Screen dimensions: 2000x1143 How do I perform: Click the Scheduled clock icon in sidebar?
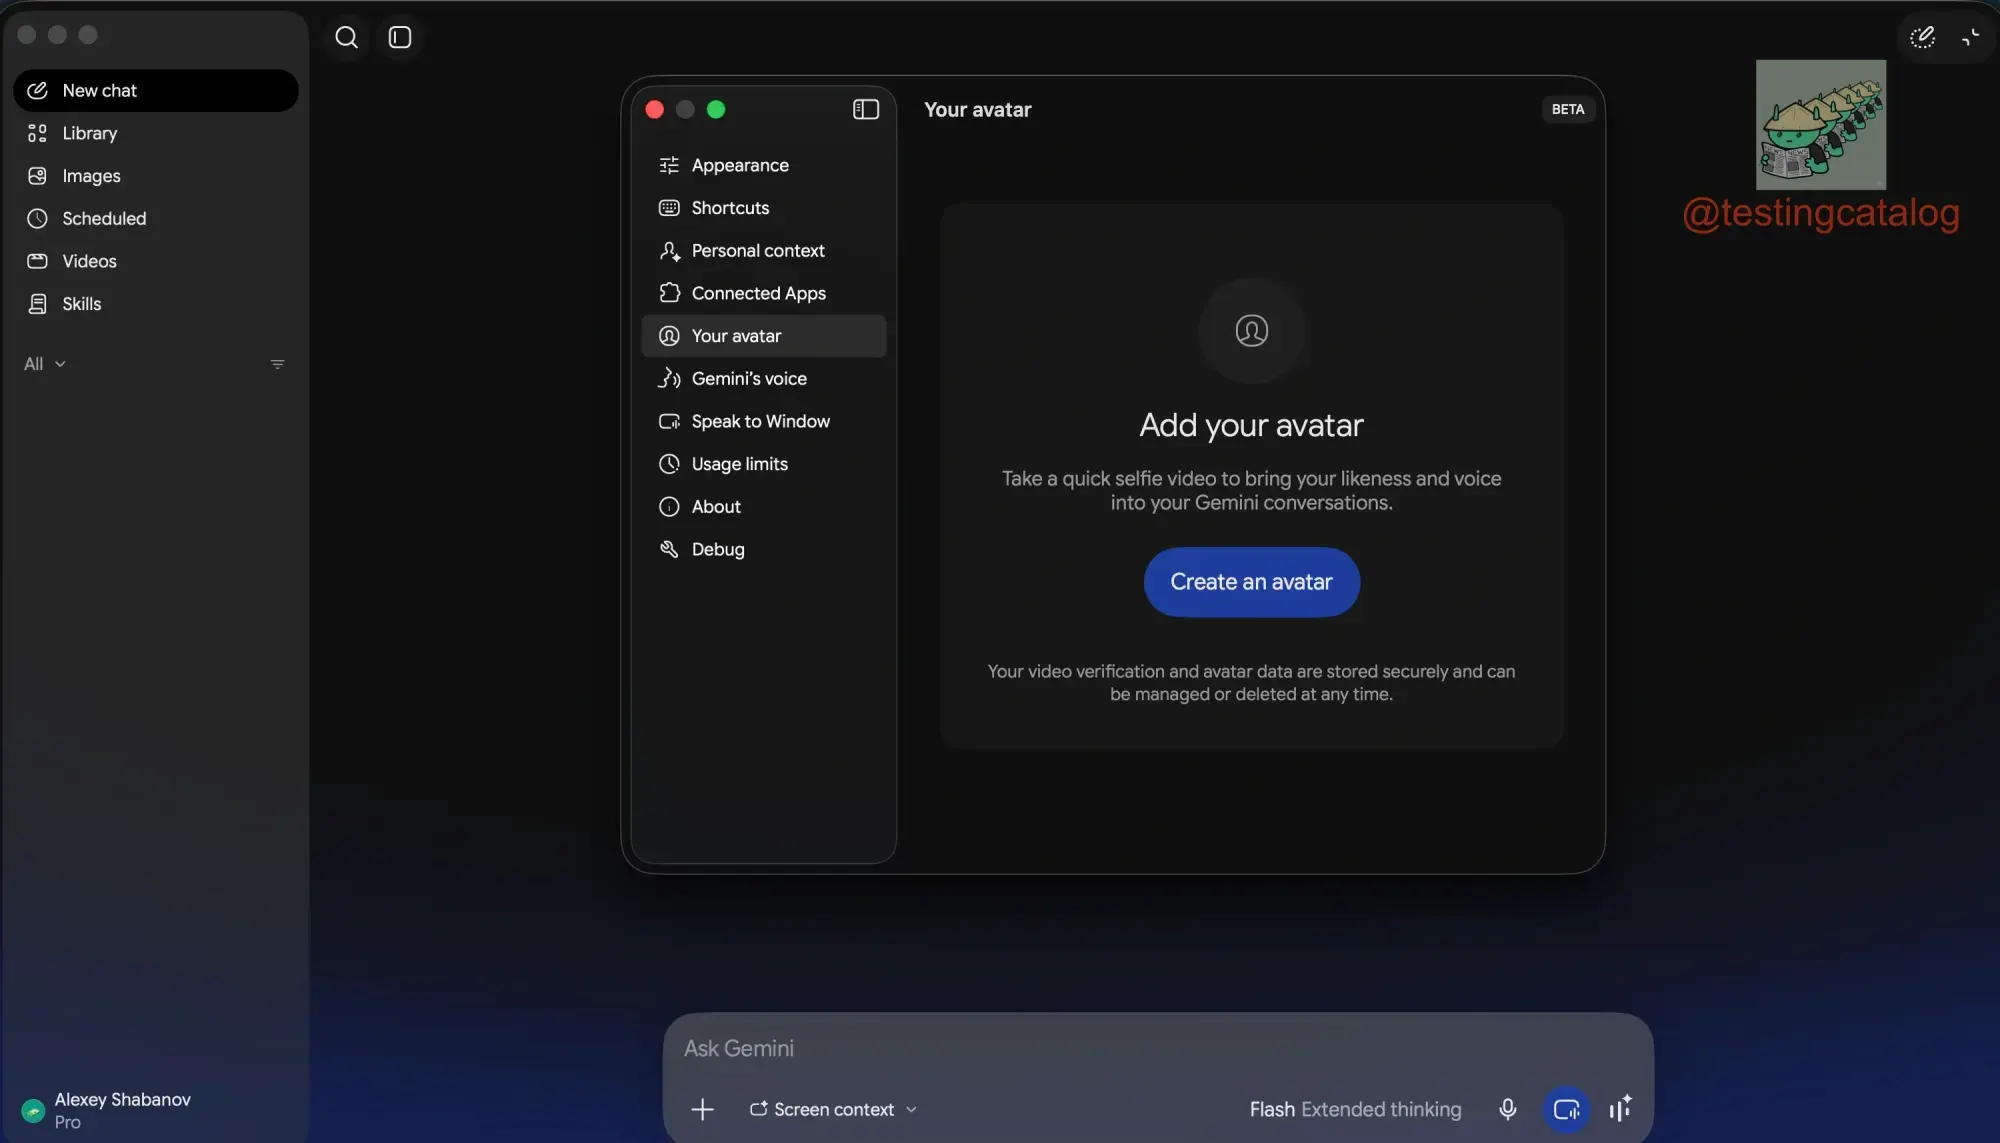(37, 218)
